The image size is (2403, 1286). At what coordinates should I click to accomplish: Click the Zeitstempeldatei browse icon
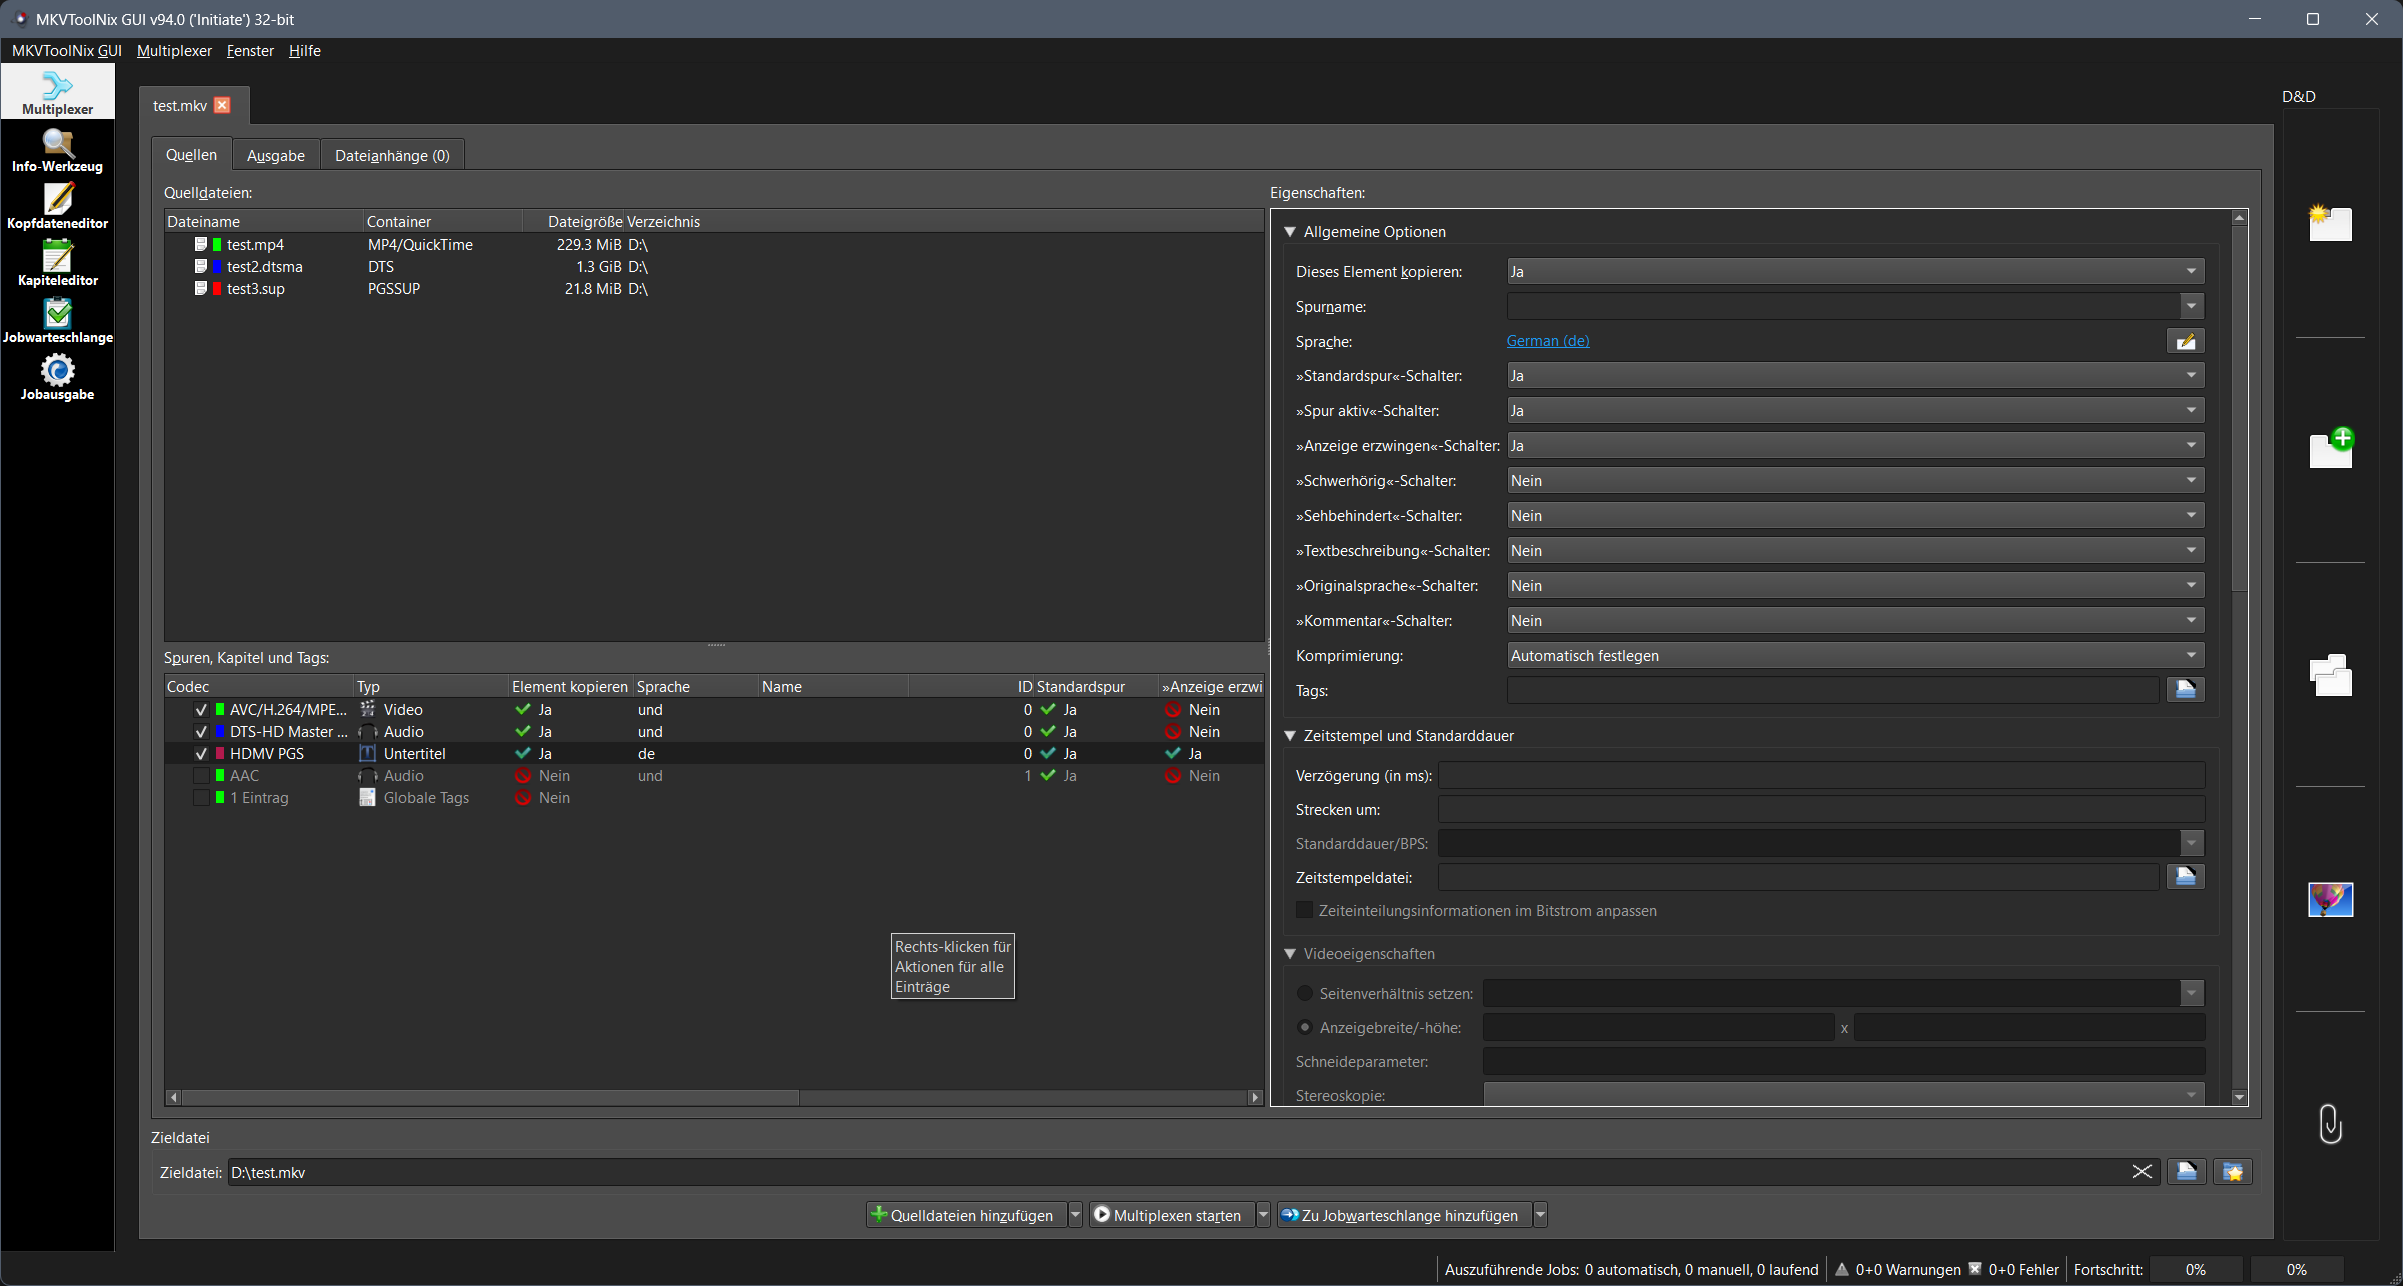(2185, 877)
